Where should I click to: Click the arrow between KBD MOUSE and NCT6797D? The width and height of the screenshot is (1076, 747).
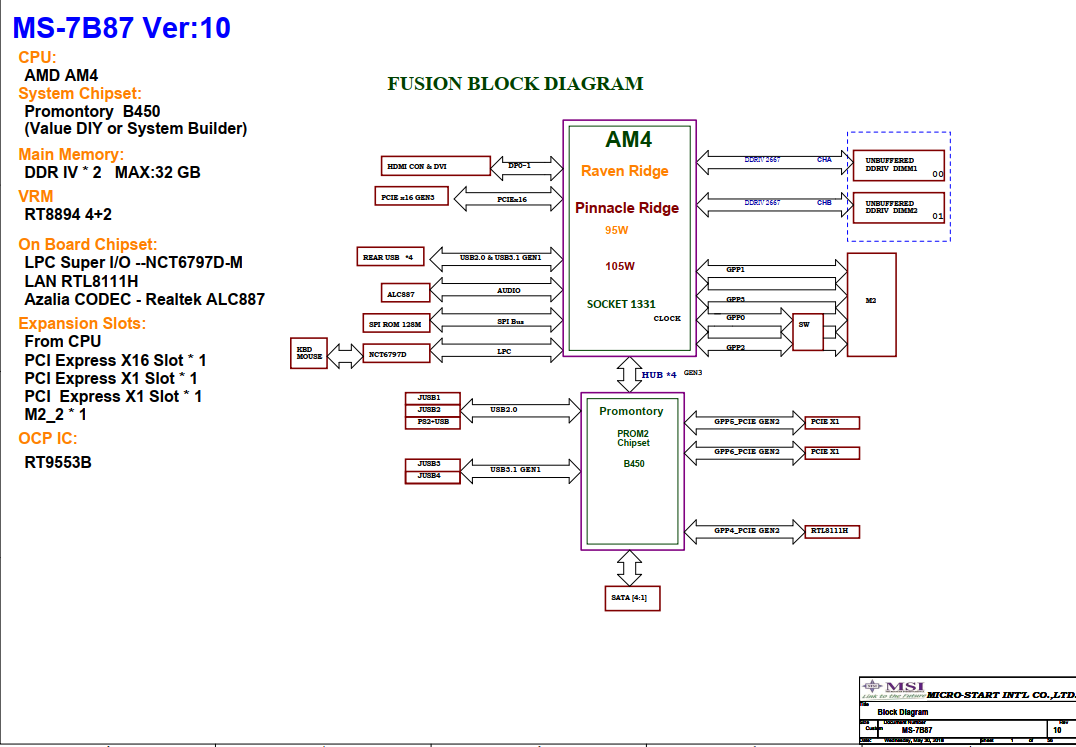tap(343, 354)
